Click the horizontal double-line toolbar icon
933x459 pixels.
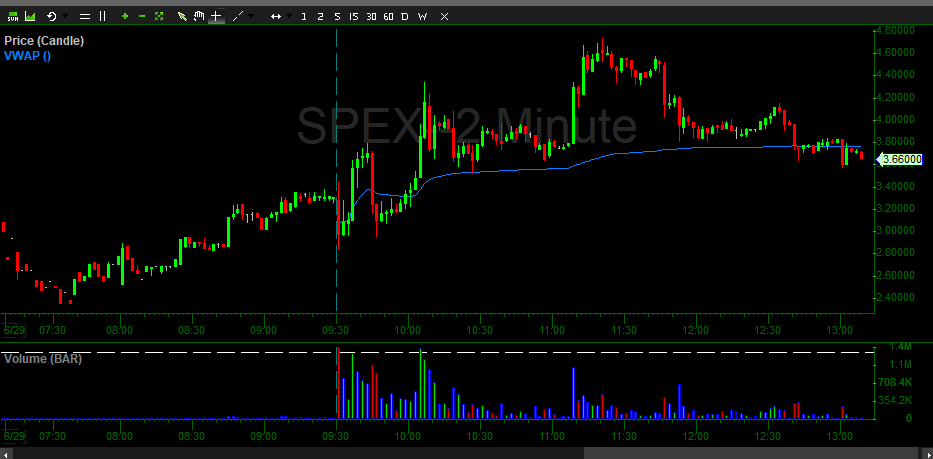(85, 17)
